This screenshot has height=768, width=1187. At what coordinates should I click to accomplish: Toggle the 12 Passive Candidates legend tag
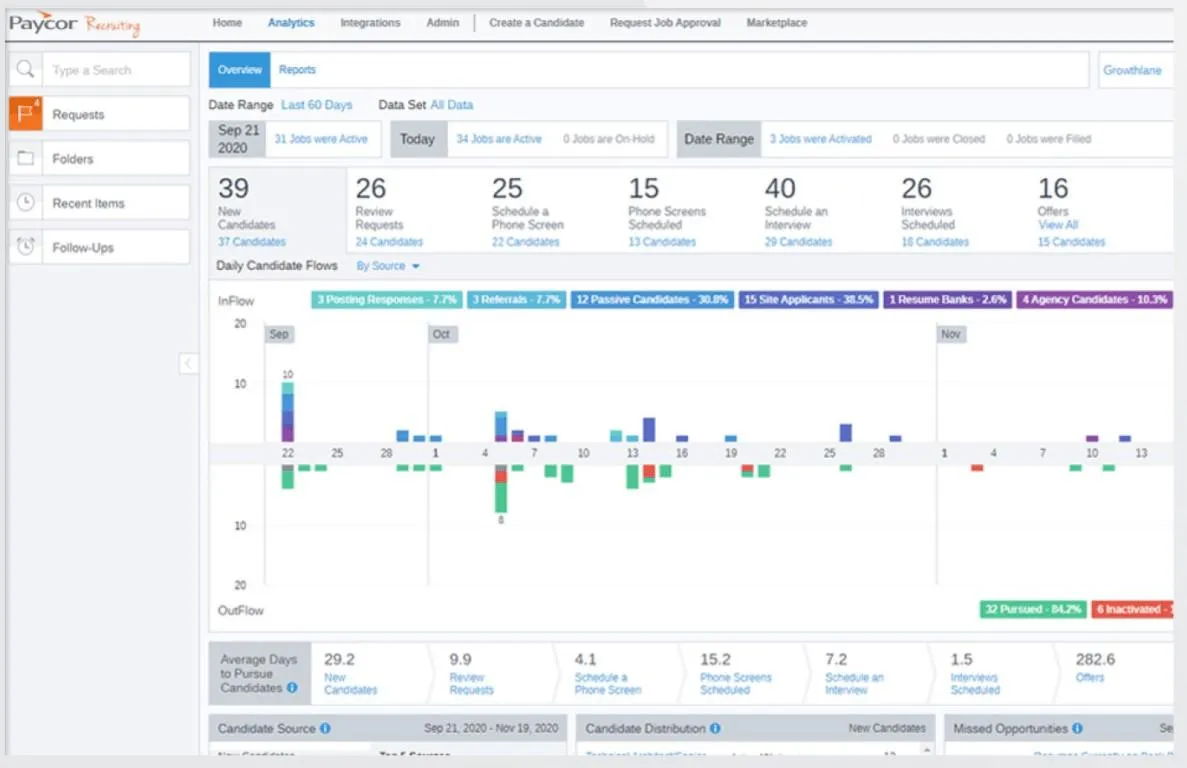pyautogui.click(x=652, y=300)
